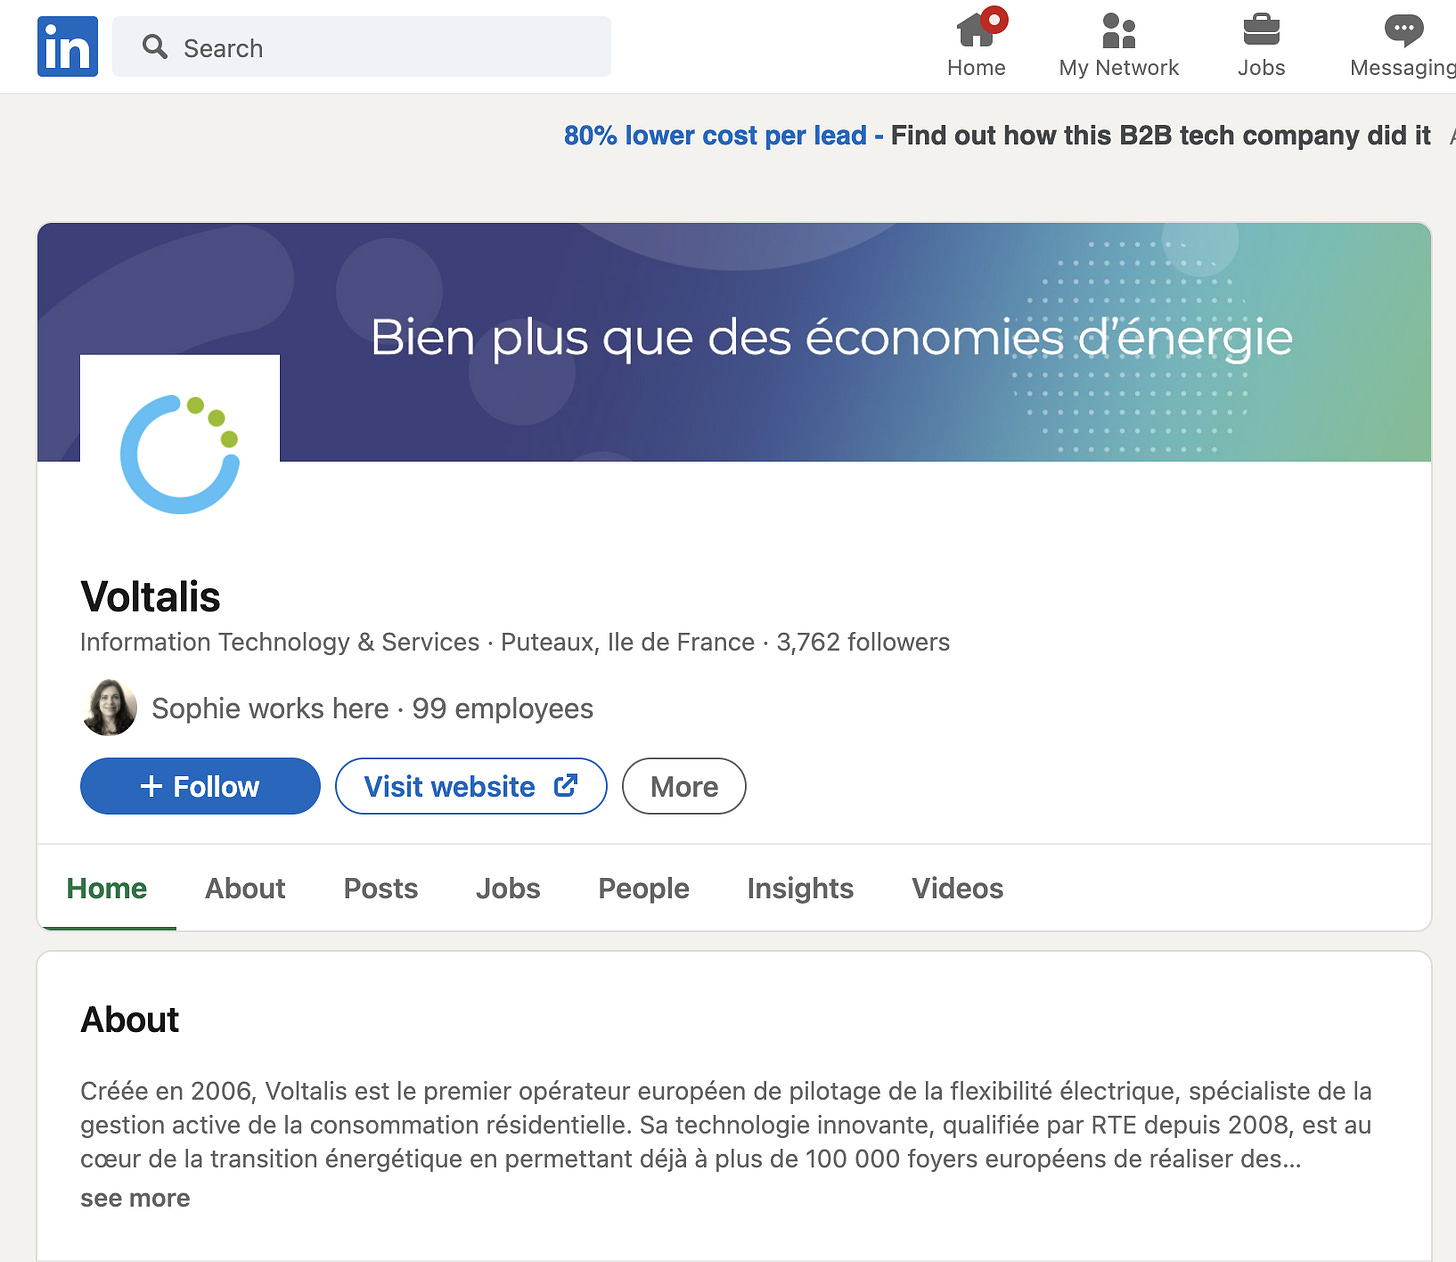This screenshot has height=1262, width=1456.
Task: Open the My Network icon
Action: click(x=1118, y=30)
